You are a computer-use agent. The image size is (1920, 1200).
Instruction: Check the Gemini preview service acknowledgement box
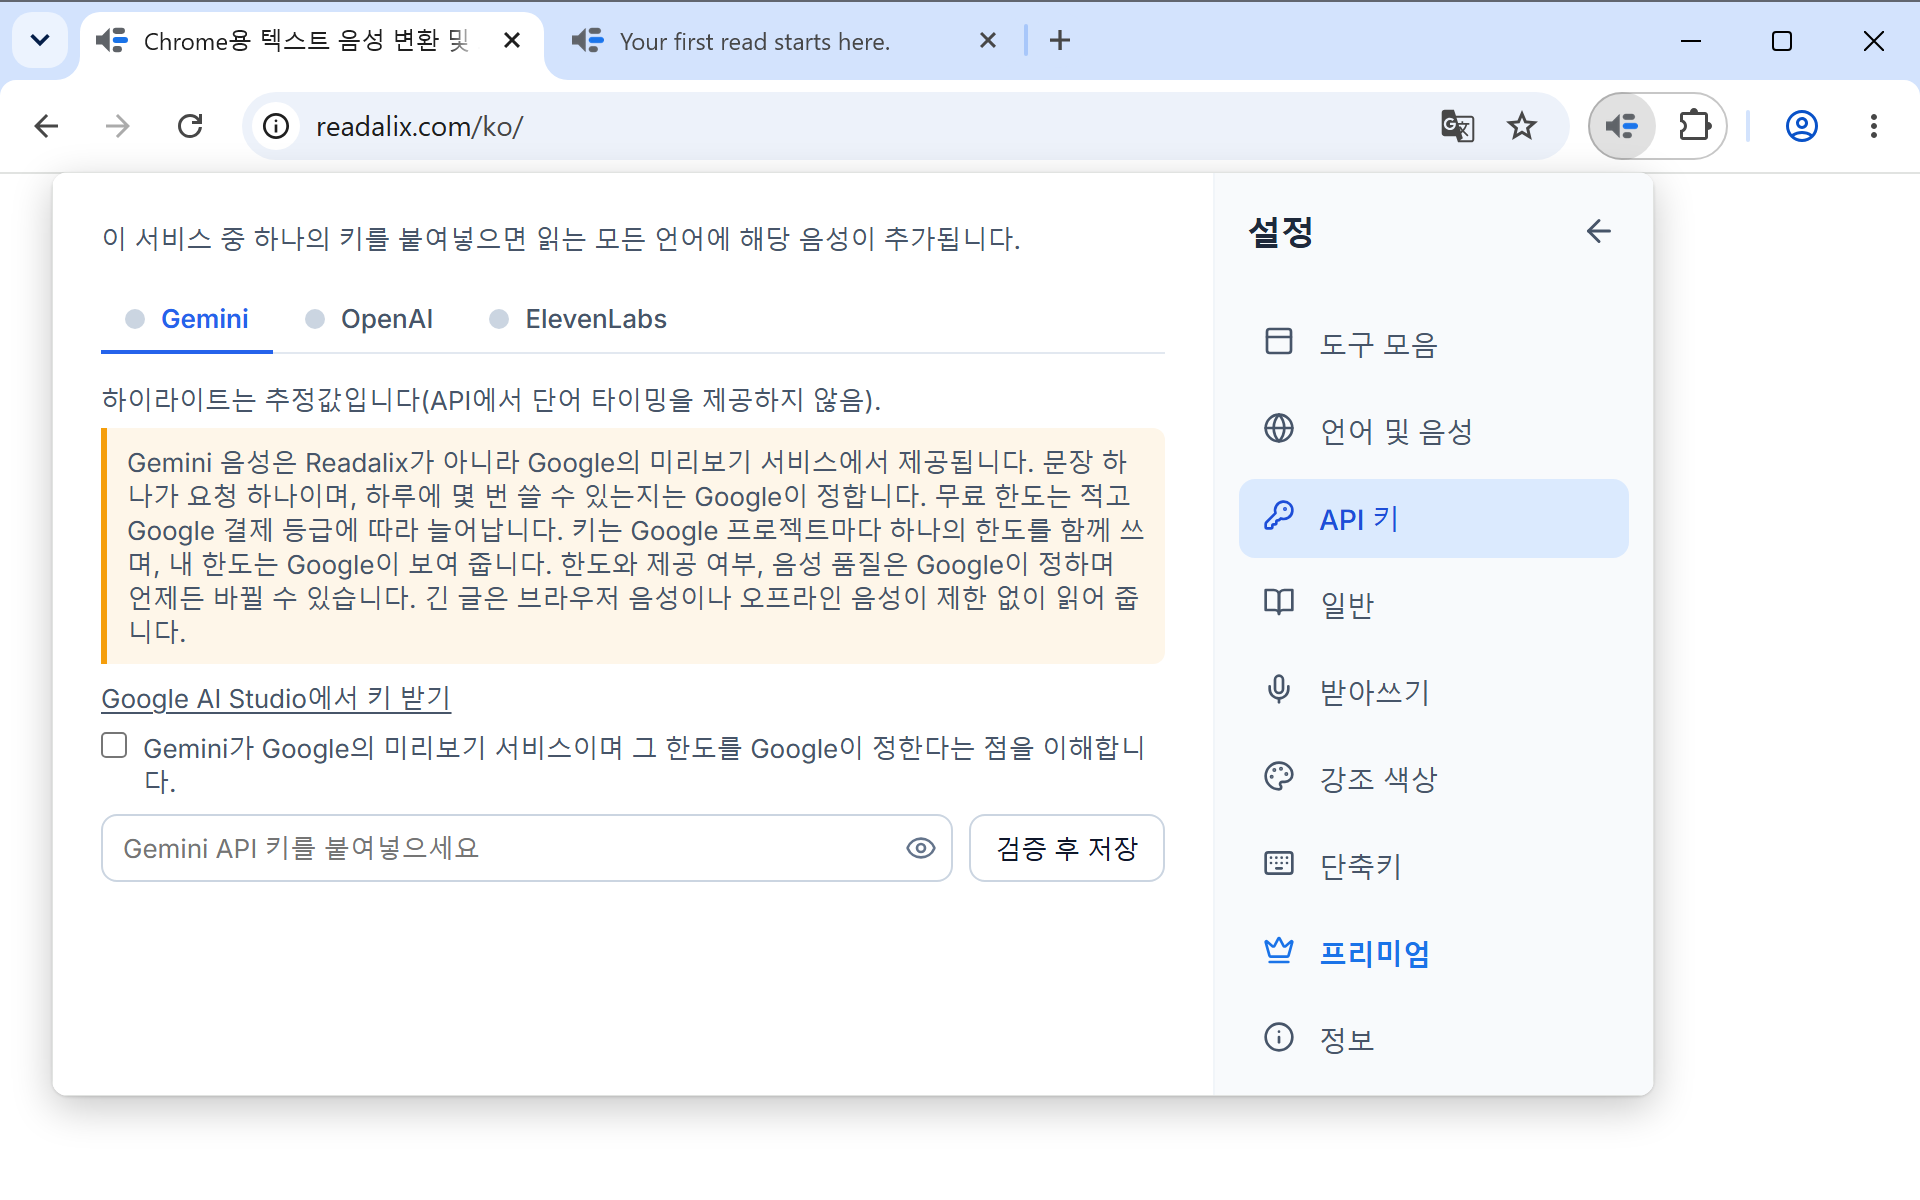point(114,745)
